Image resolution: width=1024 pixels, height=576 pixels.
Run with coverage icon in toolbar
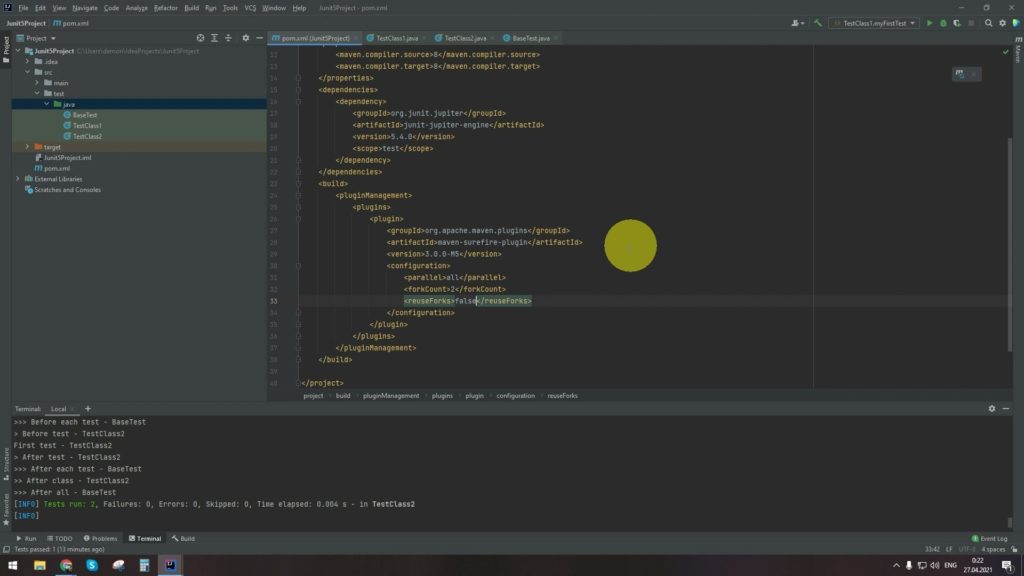(x=957, y=23)
